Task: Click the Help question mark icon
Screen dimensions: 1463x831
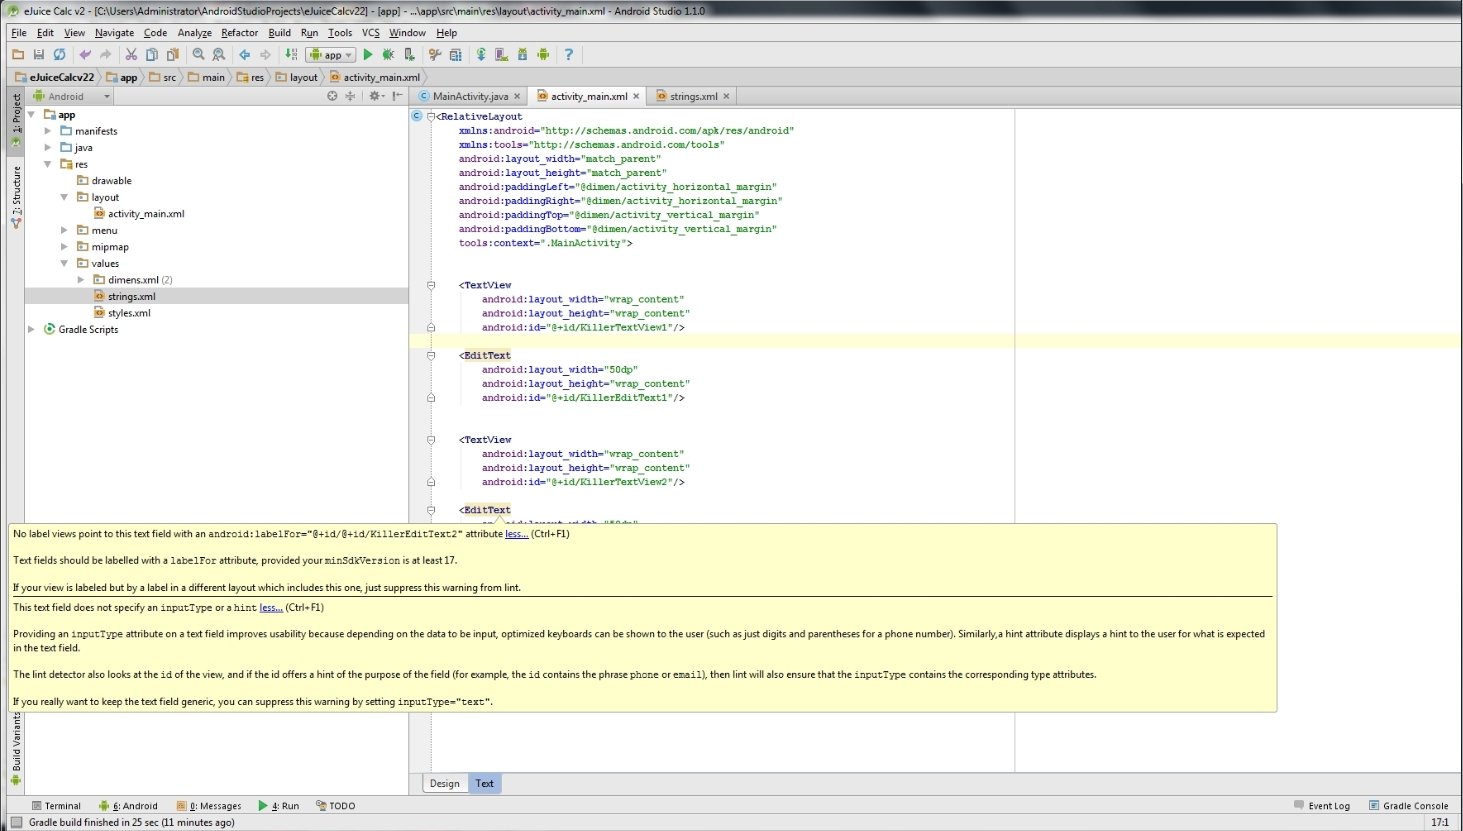Action: (569, 55)
